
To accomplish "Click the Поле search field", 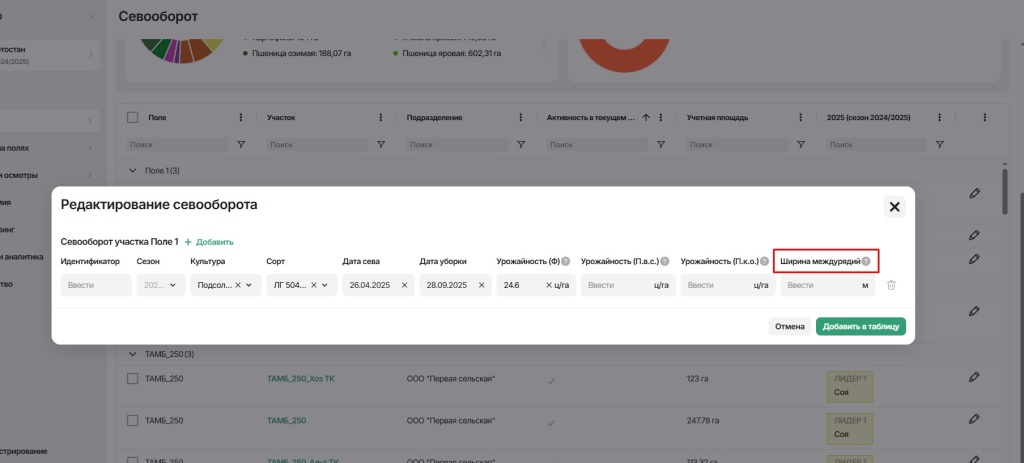I will (x=178, y=144).
